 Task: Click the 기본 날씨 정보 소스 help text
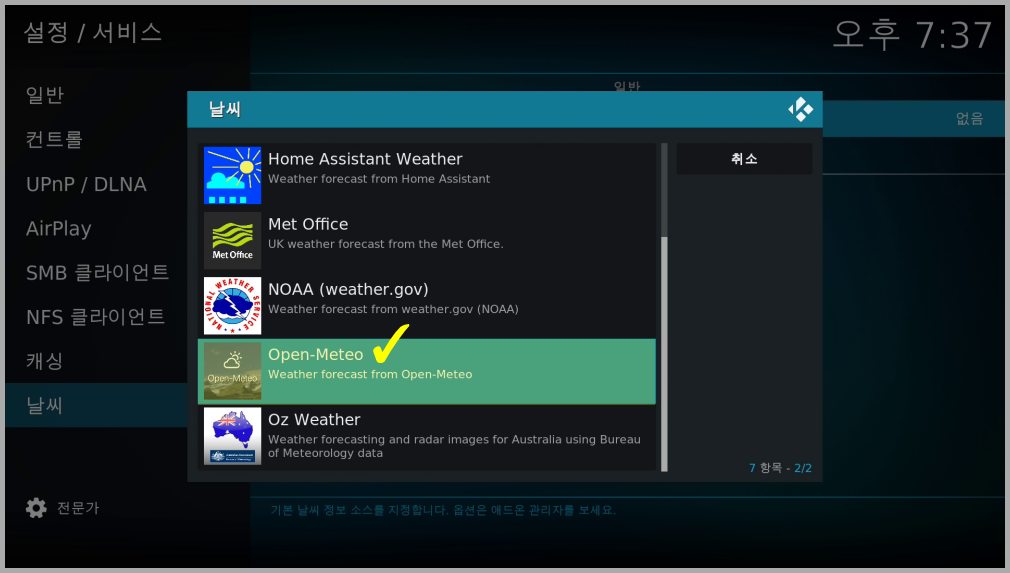pos(443,511)
